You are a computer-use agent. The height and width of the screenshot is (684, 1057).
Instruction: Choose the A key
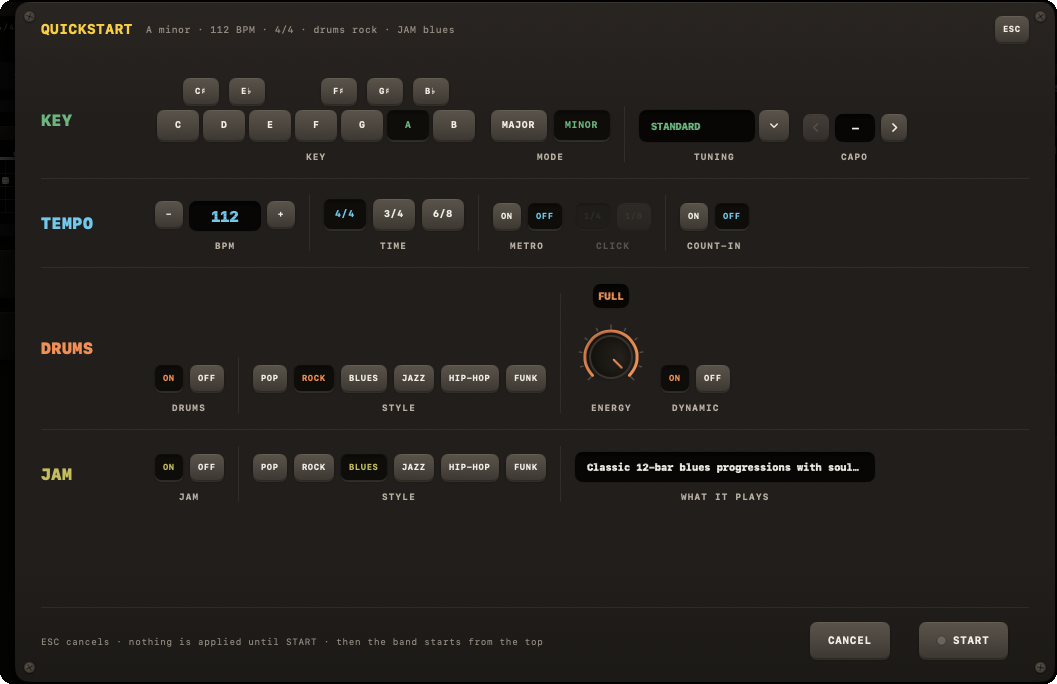coord(407,125)
